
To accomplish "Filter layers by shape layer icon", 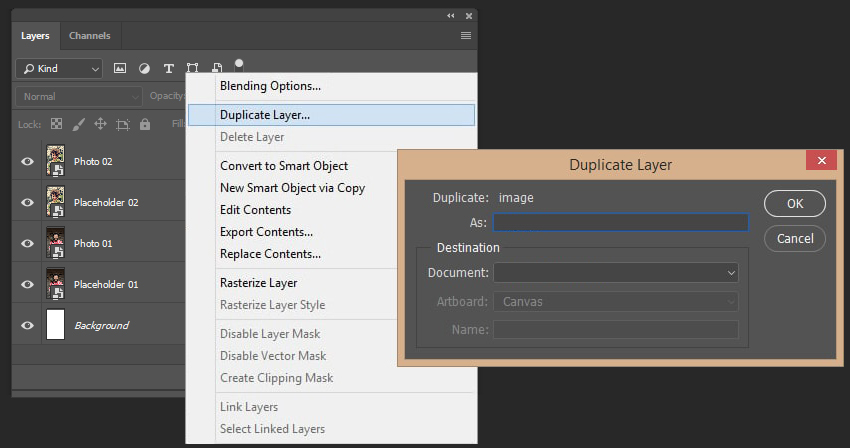I will [x=192, y=68].
